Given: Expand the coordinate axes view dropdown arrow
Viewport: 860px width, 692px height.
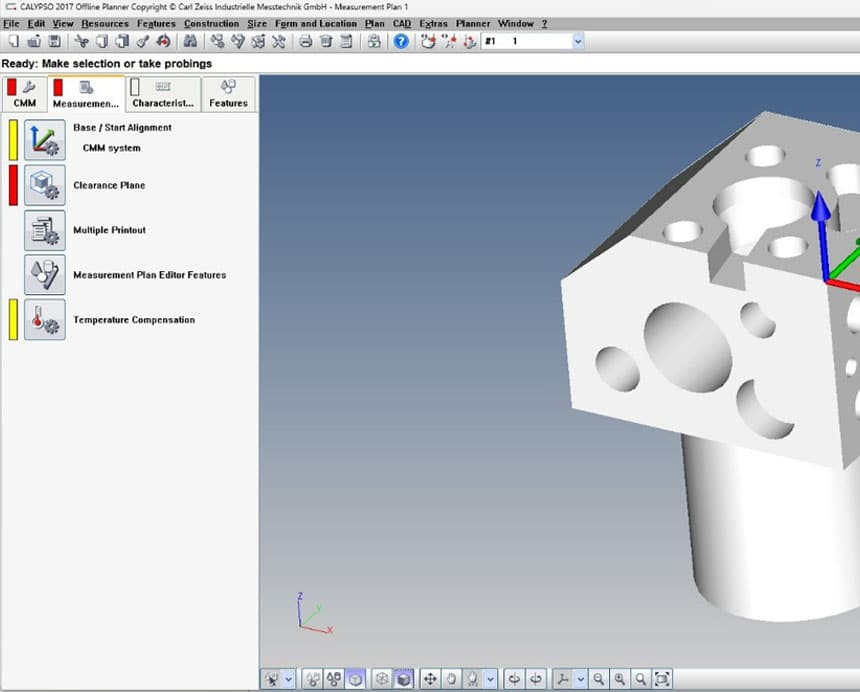Looking at the screenshot, I should pyautogui.click(x=581, y=679).
